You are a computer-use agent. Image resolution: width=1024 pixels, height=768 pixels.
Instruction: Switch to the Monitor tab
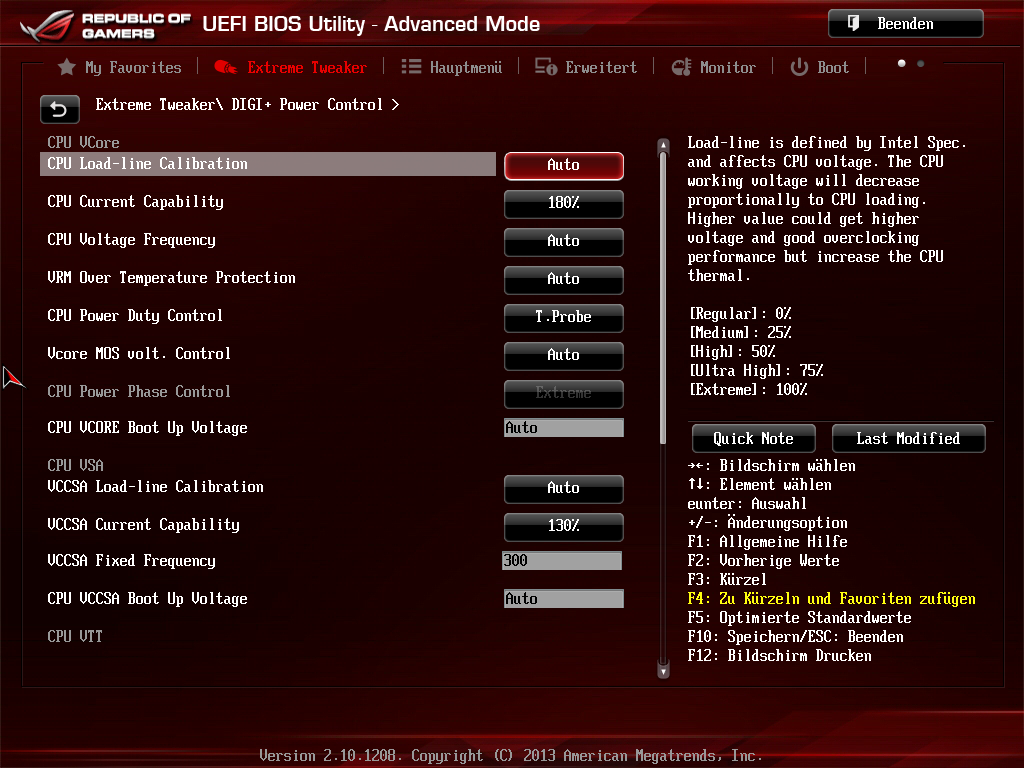click(727, 68)
